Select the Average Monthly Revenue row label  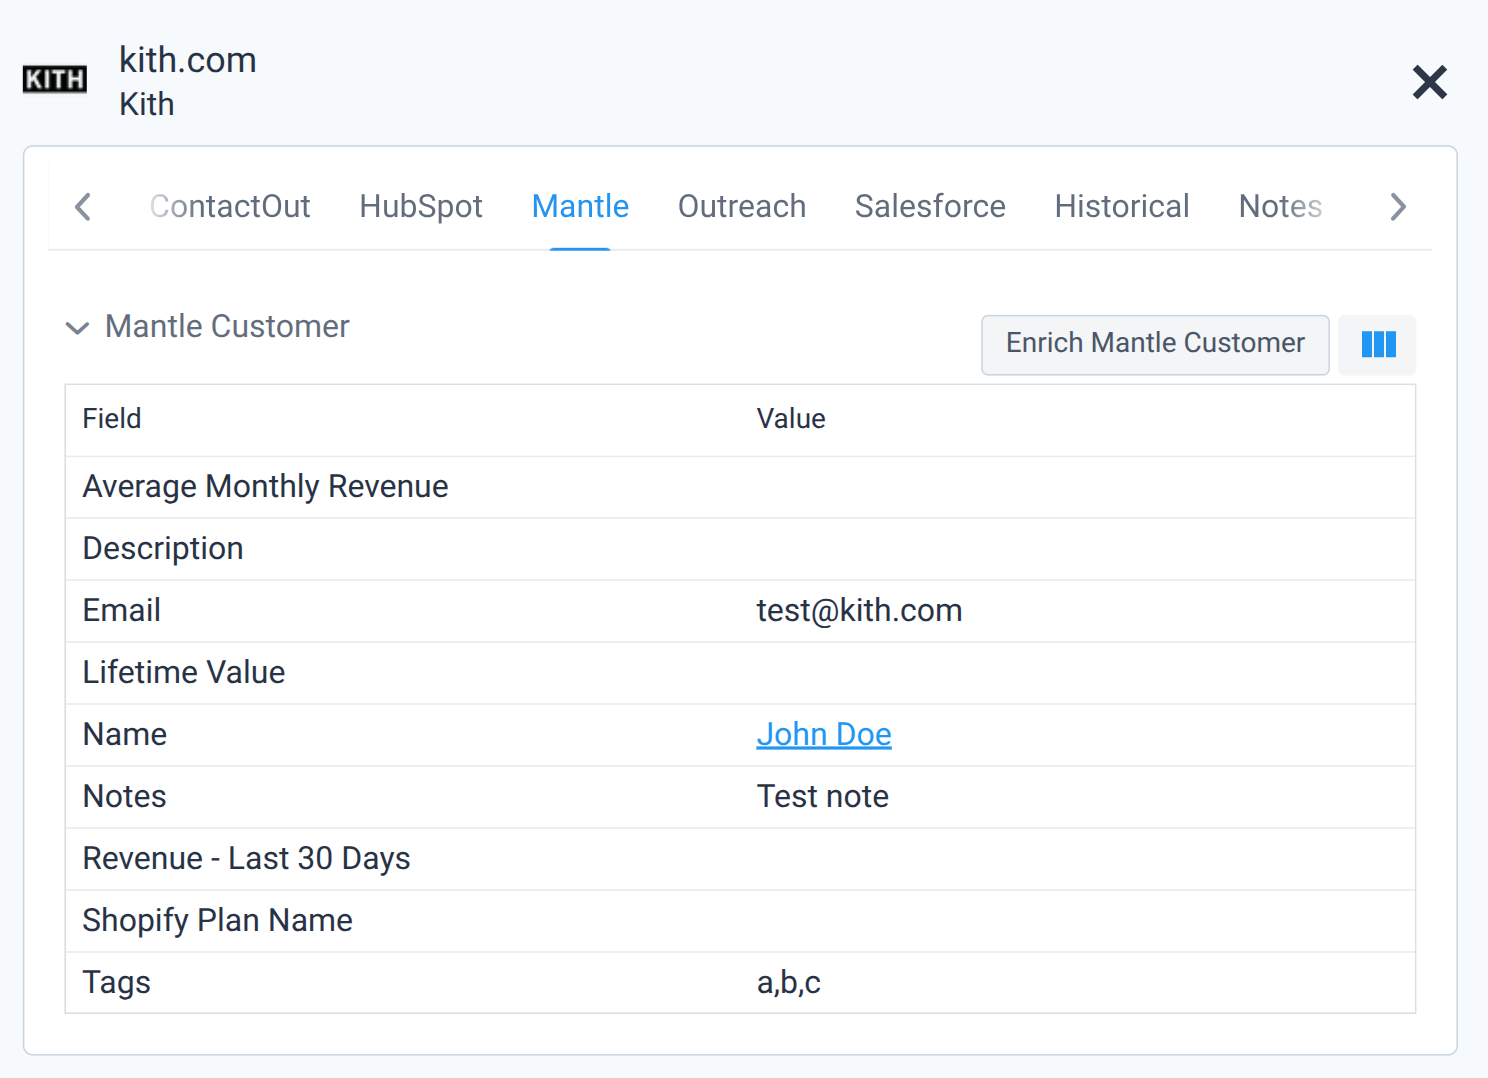[265, 486]
